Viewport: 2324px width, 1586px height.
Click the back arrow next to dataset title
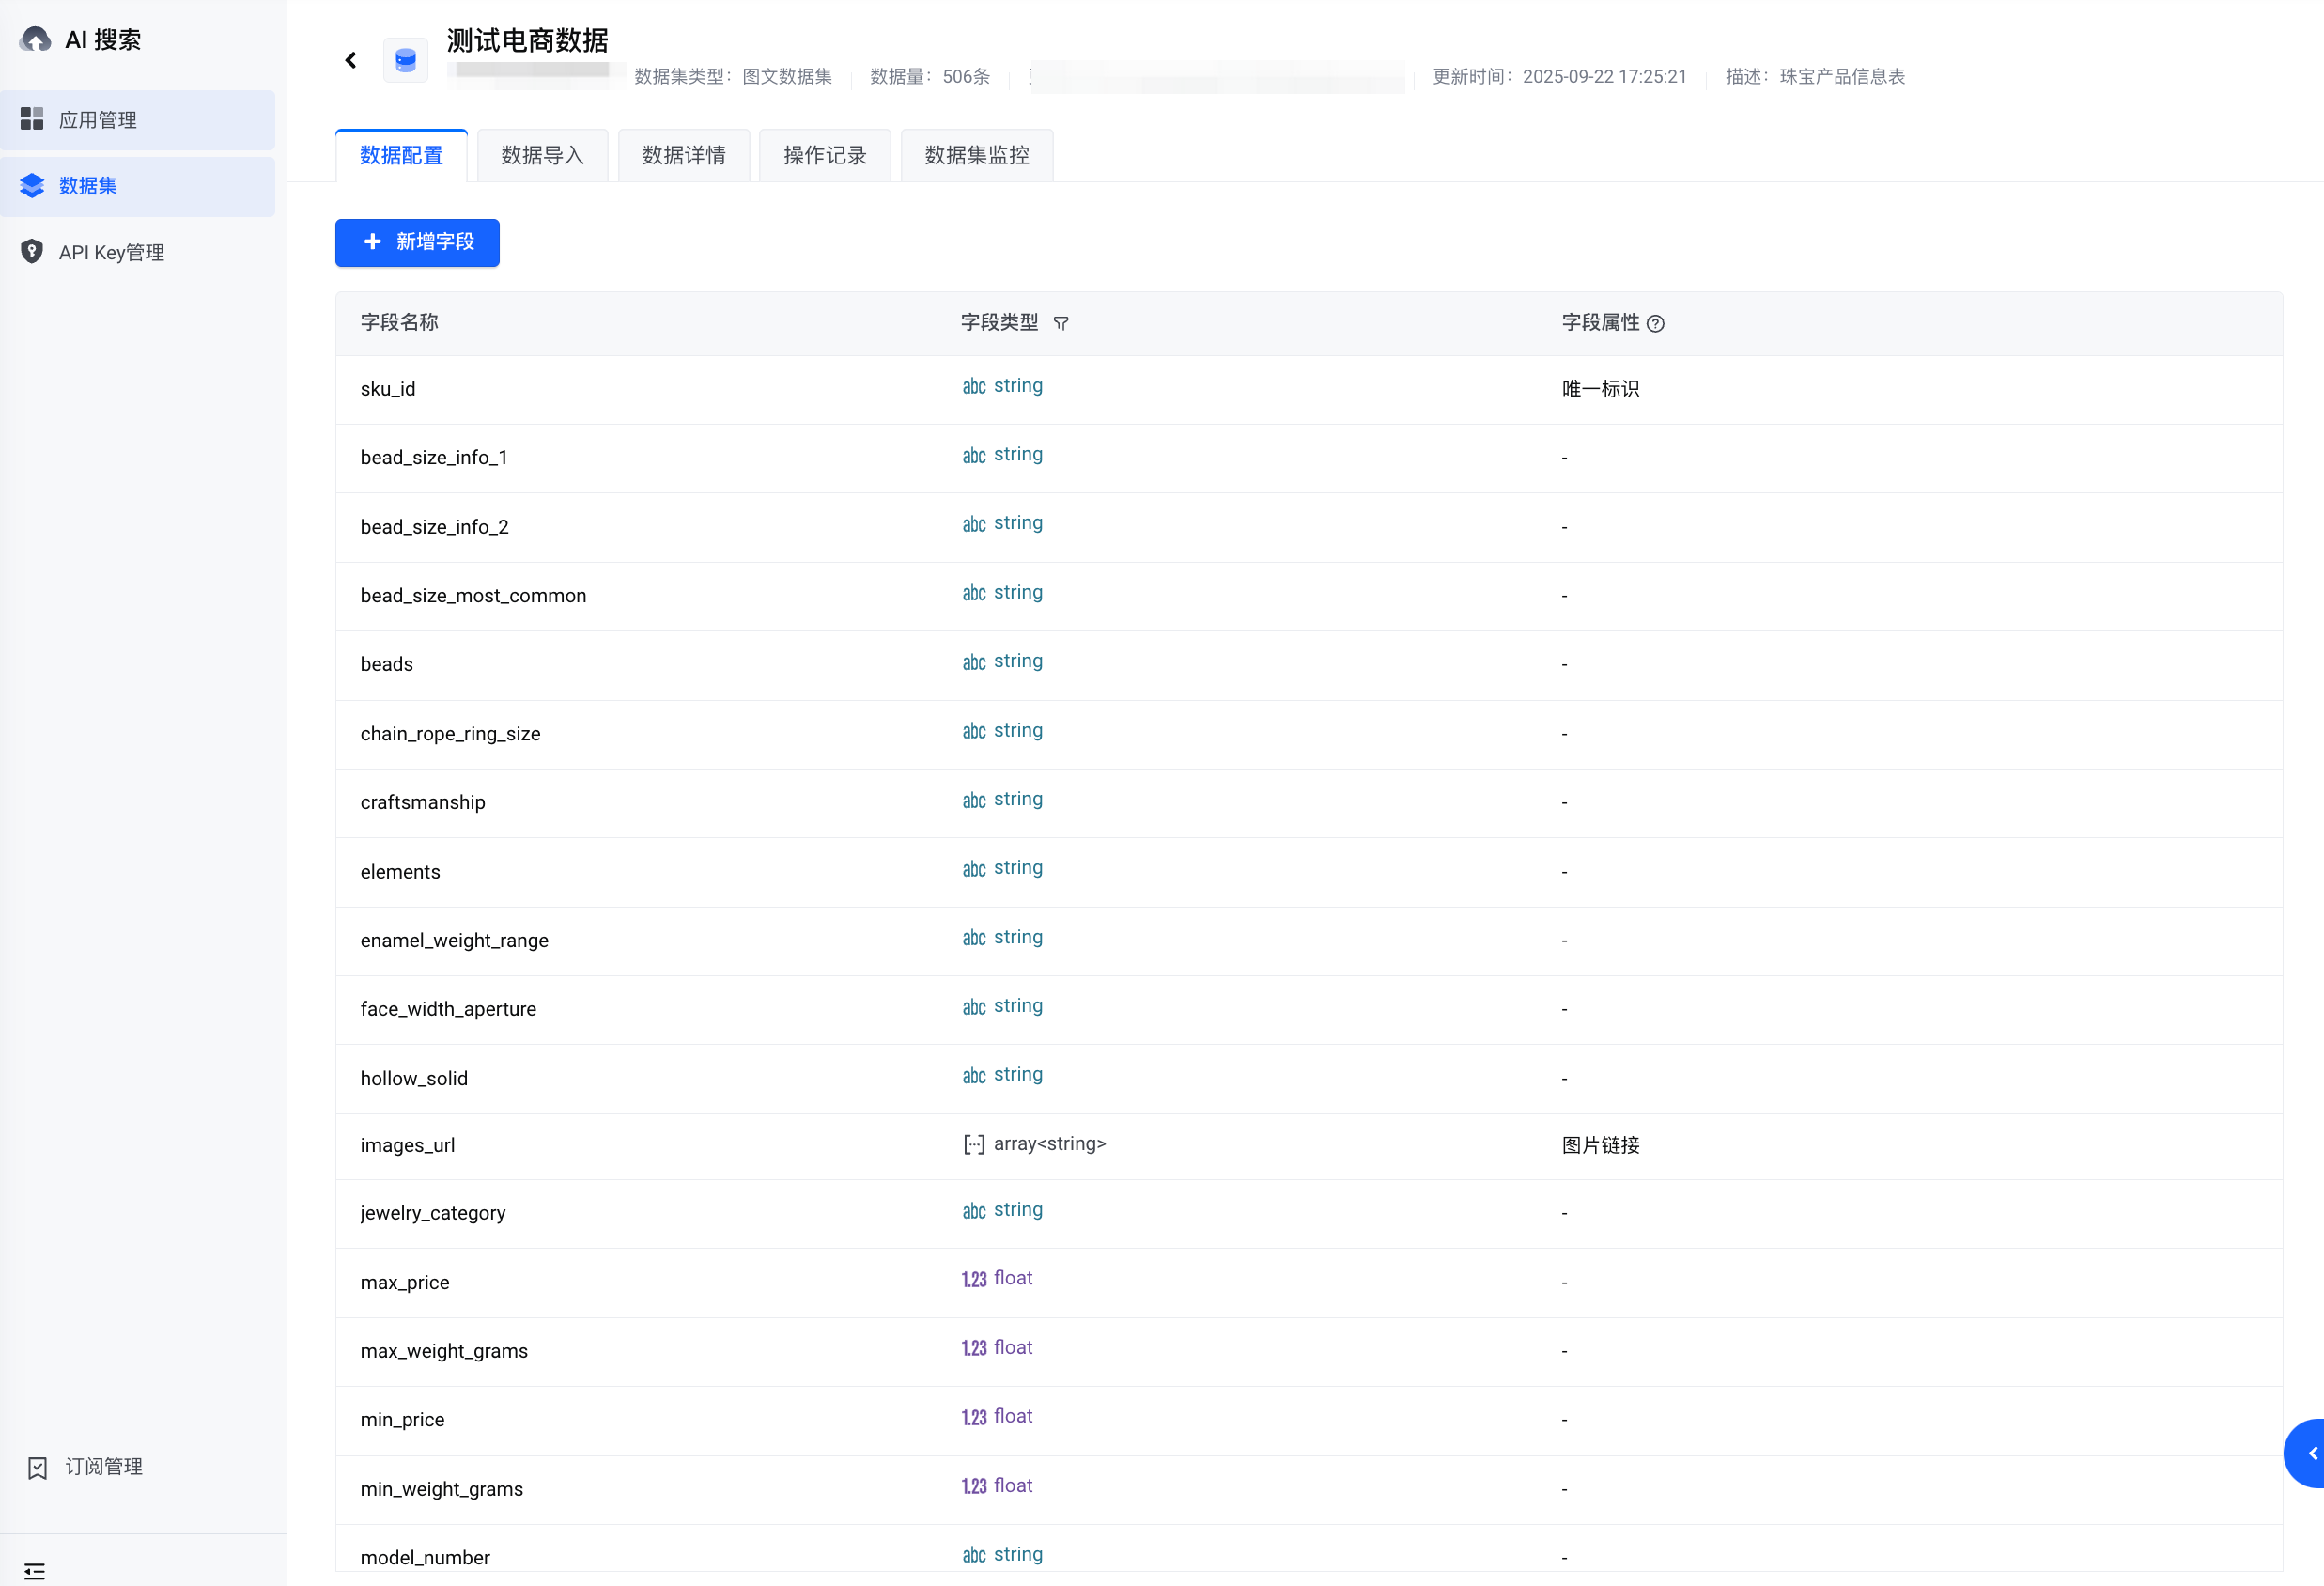click(x=351, y=61)
